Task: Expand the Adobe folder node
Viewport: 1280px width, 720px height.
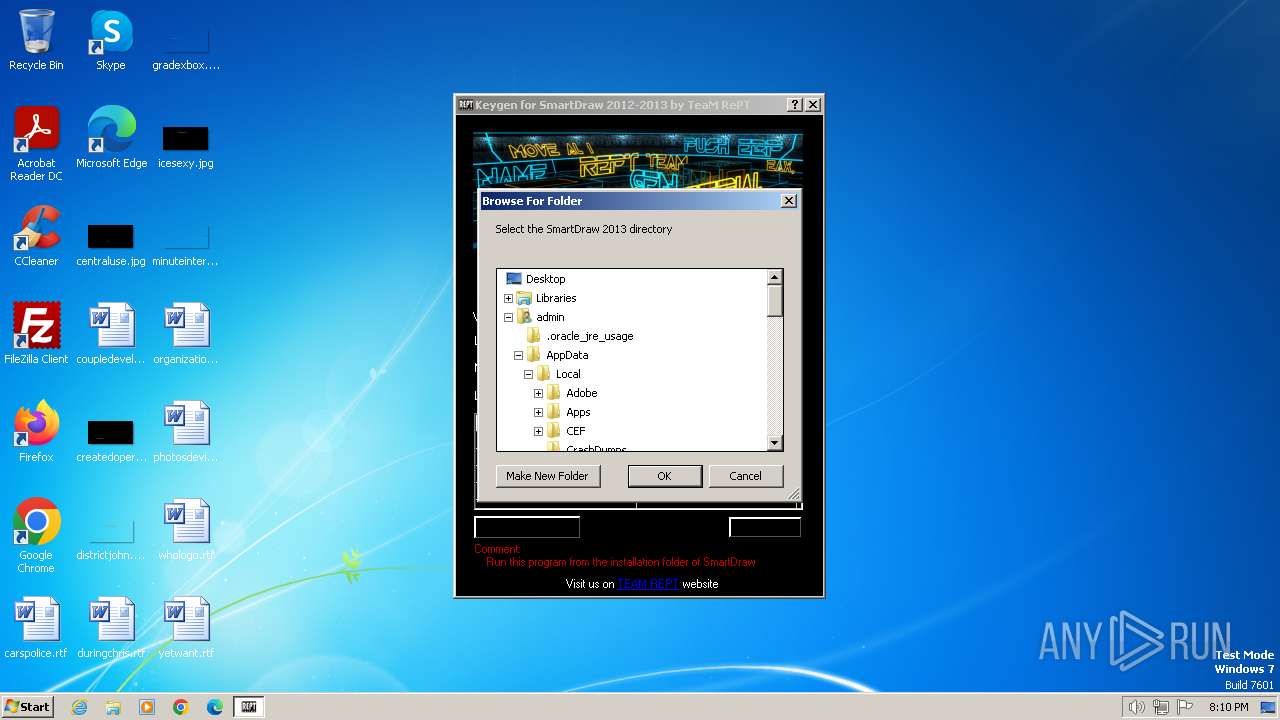Action: coord(538,393)
